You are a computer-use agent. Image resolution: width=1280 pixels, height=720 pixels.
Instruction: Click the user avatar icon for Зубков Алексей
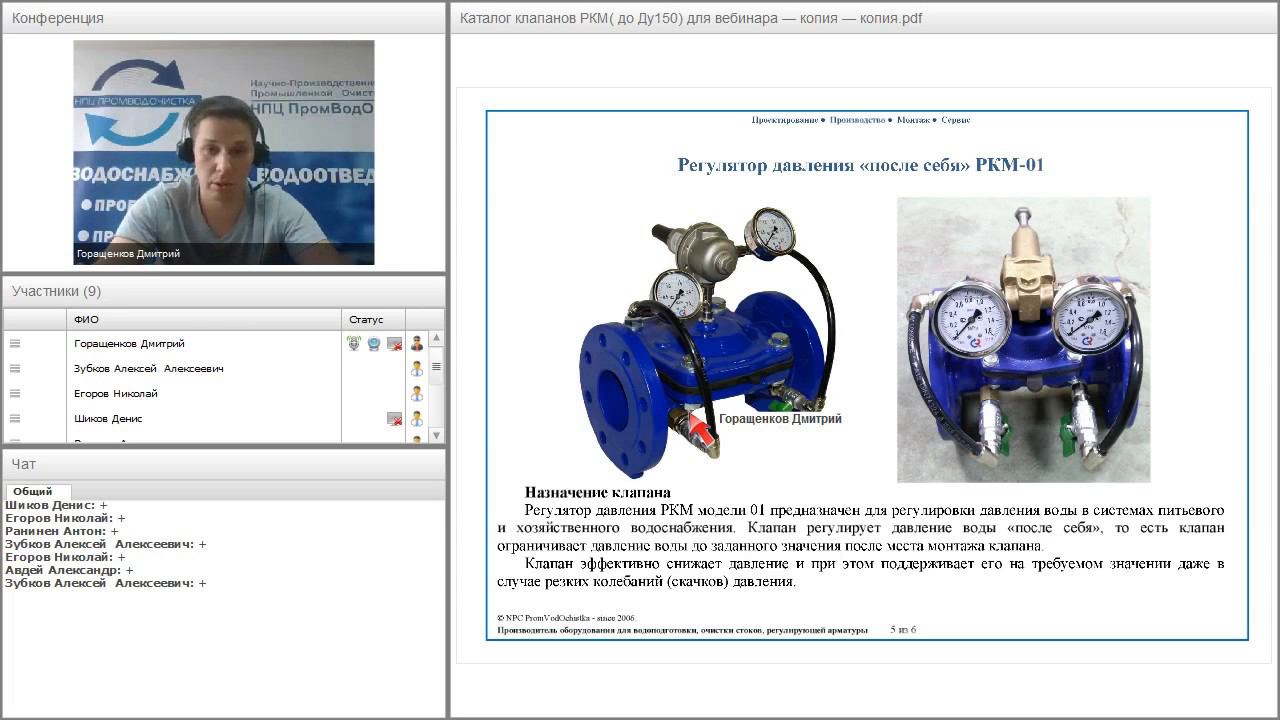[x=417, y=368]
